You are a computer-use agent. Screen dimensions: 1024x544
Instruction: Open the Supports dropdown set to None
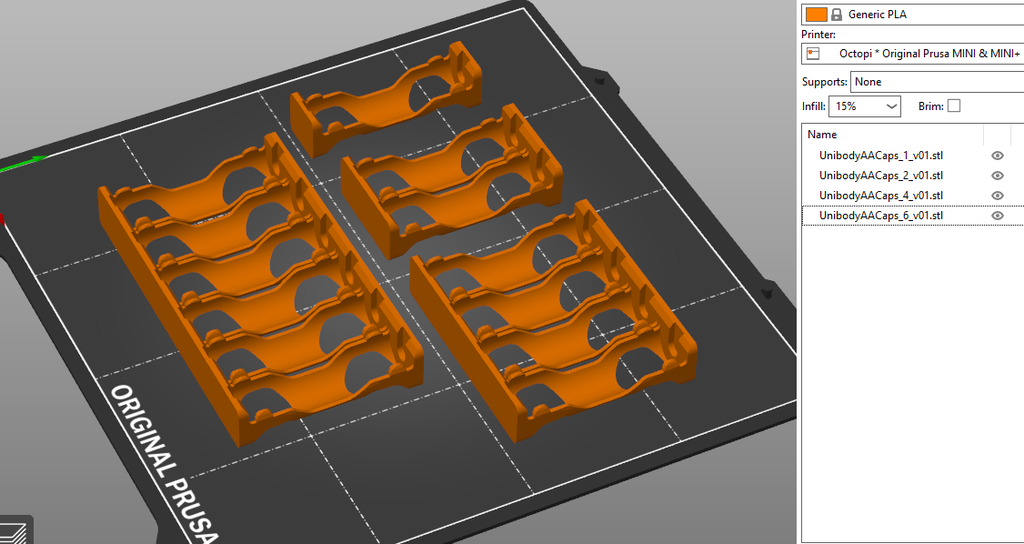click(937, 82)
